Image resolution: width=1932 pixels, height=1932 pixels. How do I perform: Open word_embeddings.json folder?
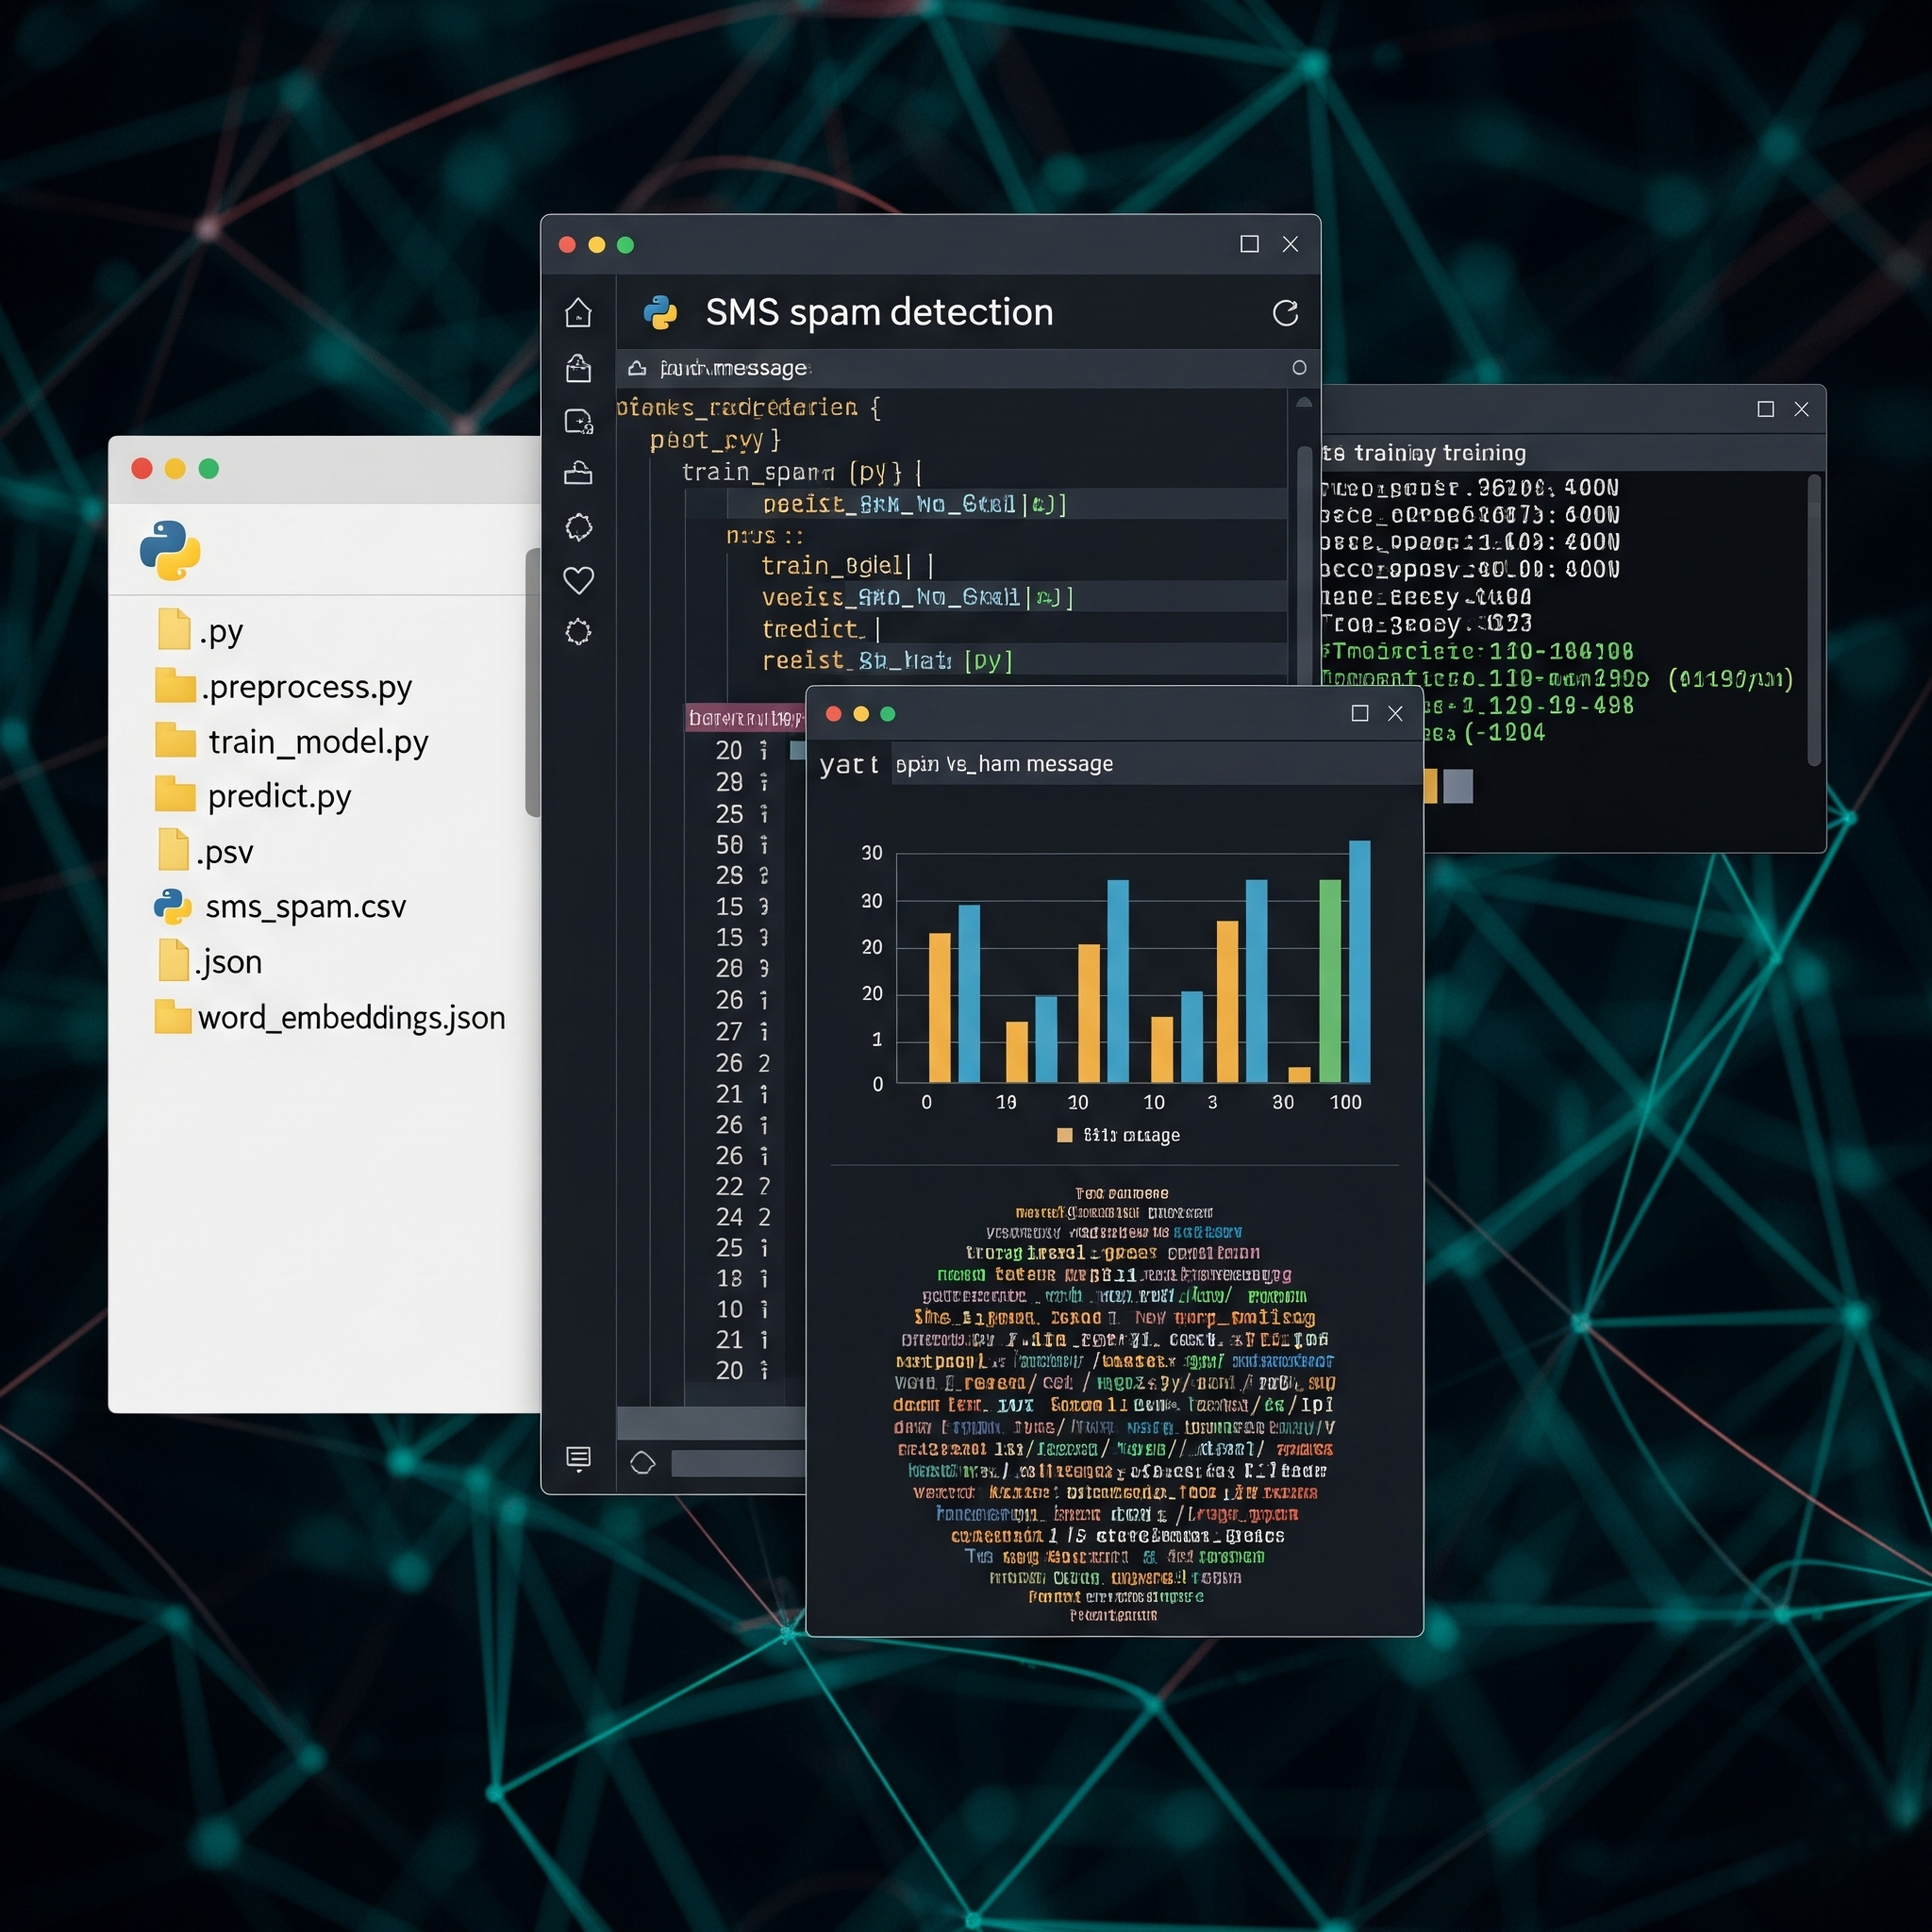click(x=330, y=1018)
